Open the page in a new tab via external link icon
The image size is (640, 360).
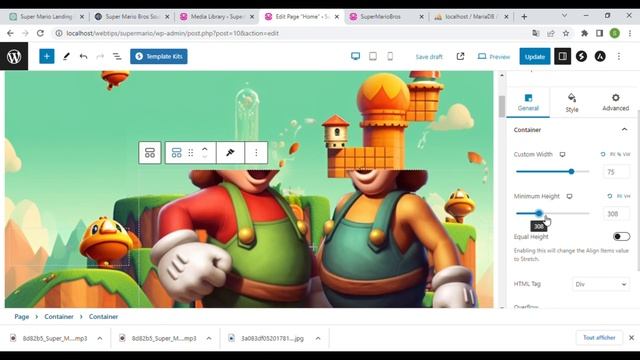click(x=460, y=56)
